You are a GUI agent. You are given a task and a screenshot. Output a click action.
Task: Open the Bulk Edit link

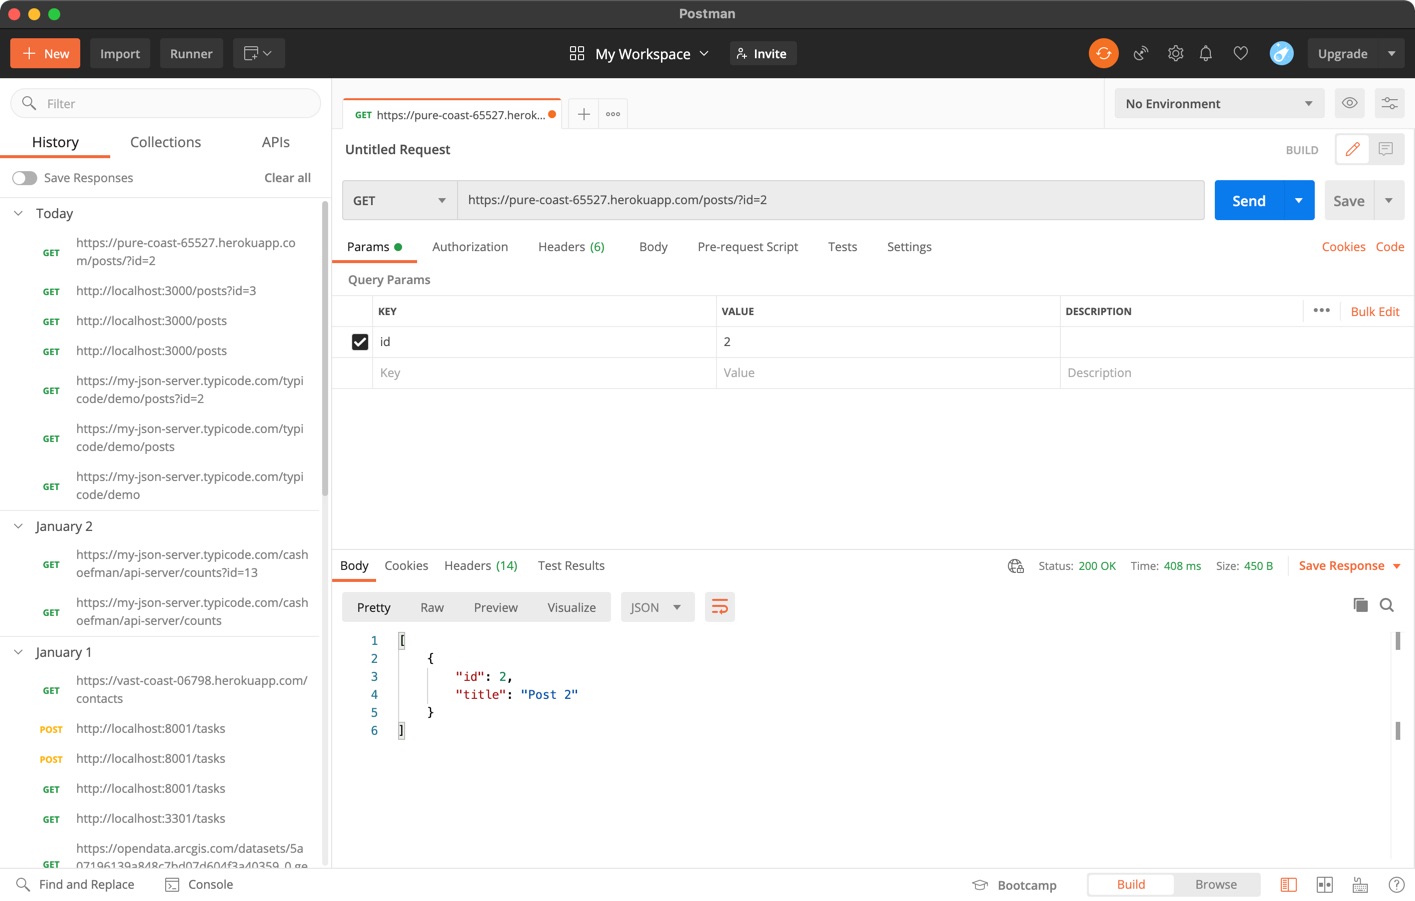point(1375,311)
